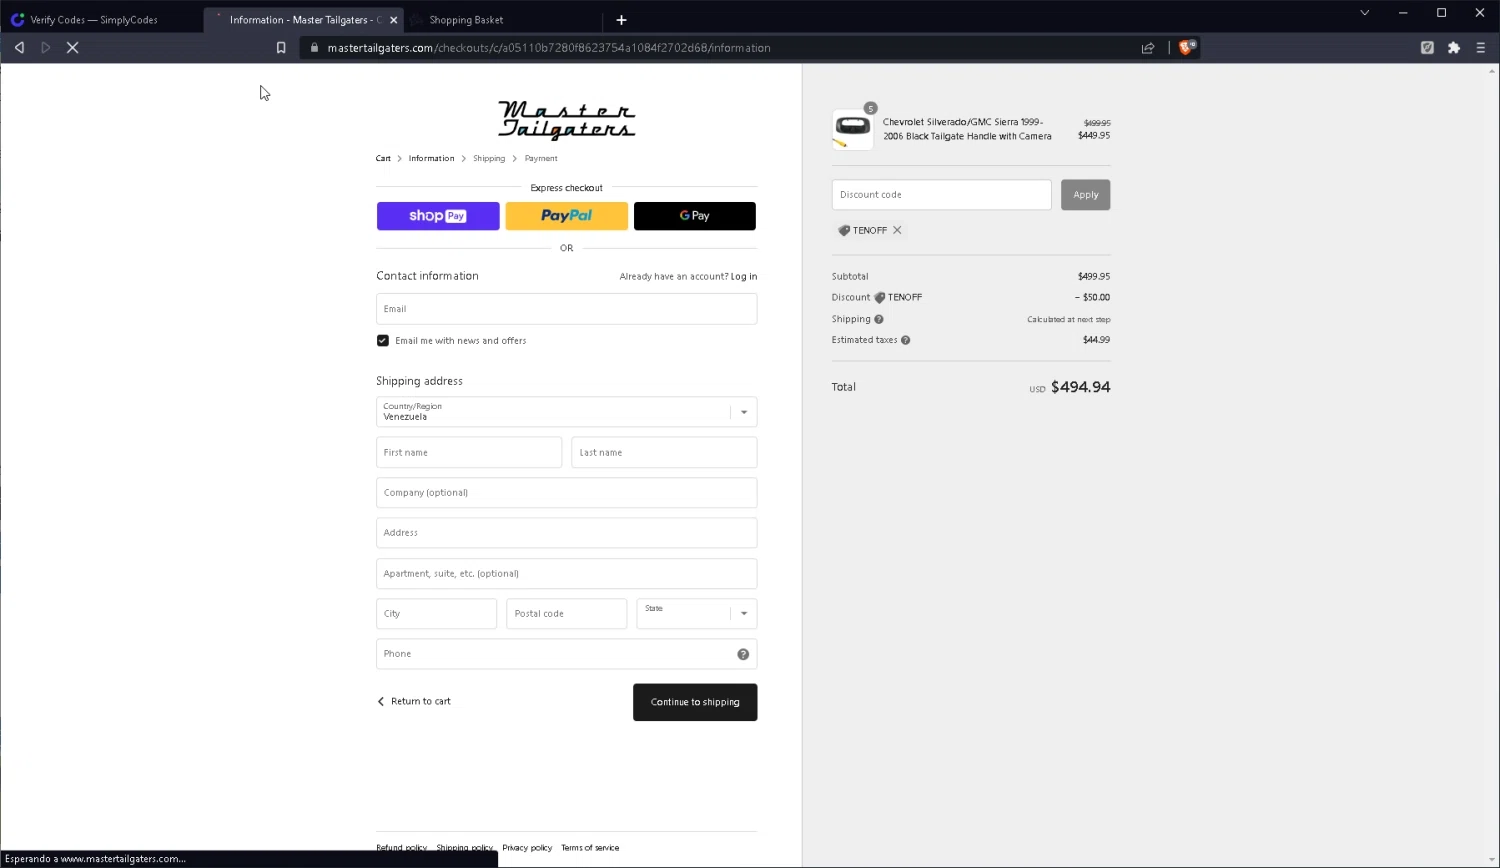Focus the Company (optional) field
The height and width of the screenshot is (868, 1500).
pos(566,492)
